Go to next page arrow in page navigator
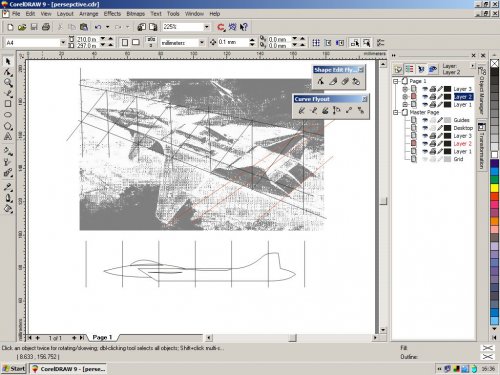 pyautogui.click(x=74, y=338)
